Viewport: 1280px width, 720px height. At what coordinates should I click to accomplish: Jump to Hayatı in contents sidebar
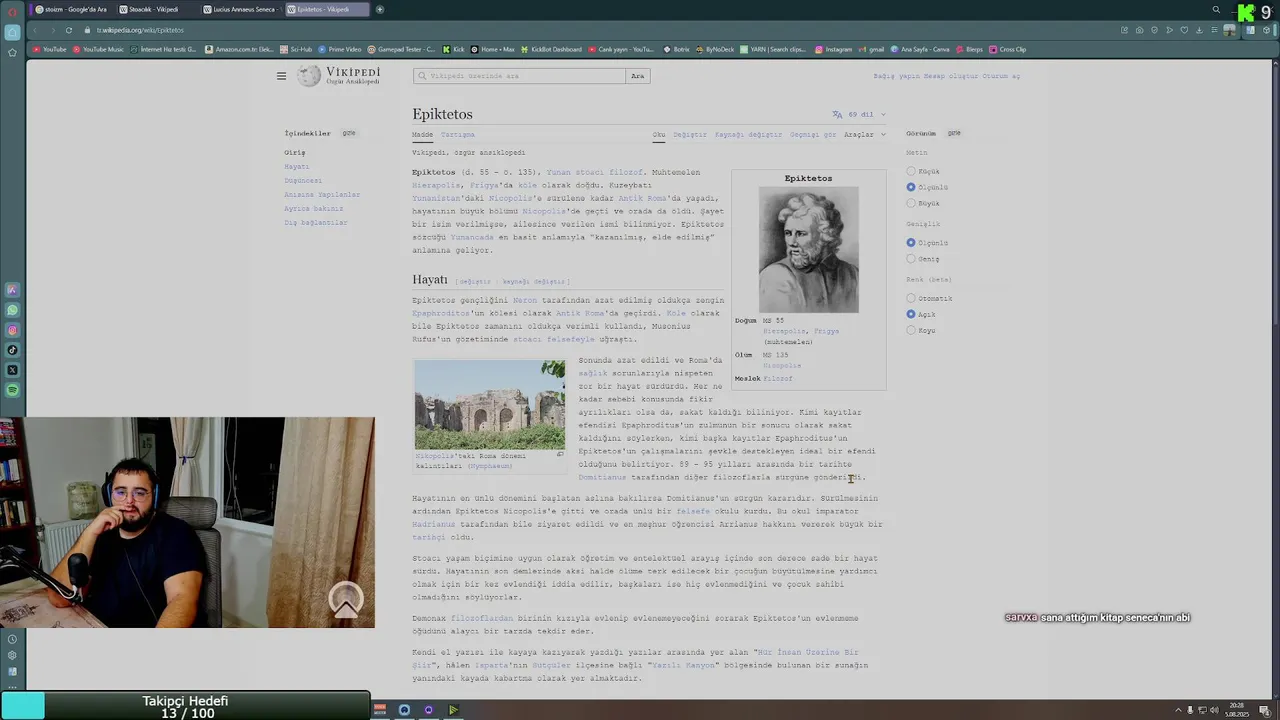pos(297,167)
